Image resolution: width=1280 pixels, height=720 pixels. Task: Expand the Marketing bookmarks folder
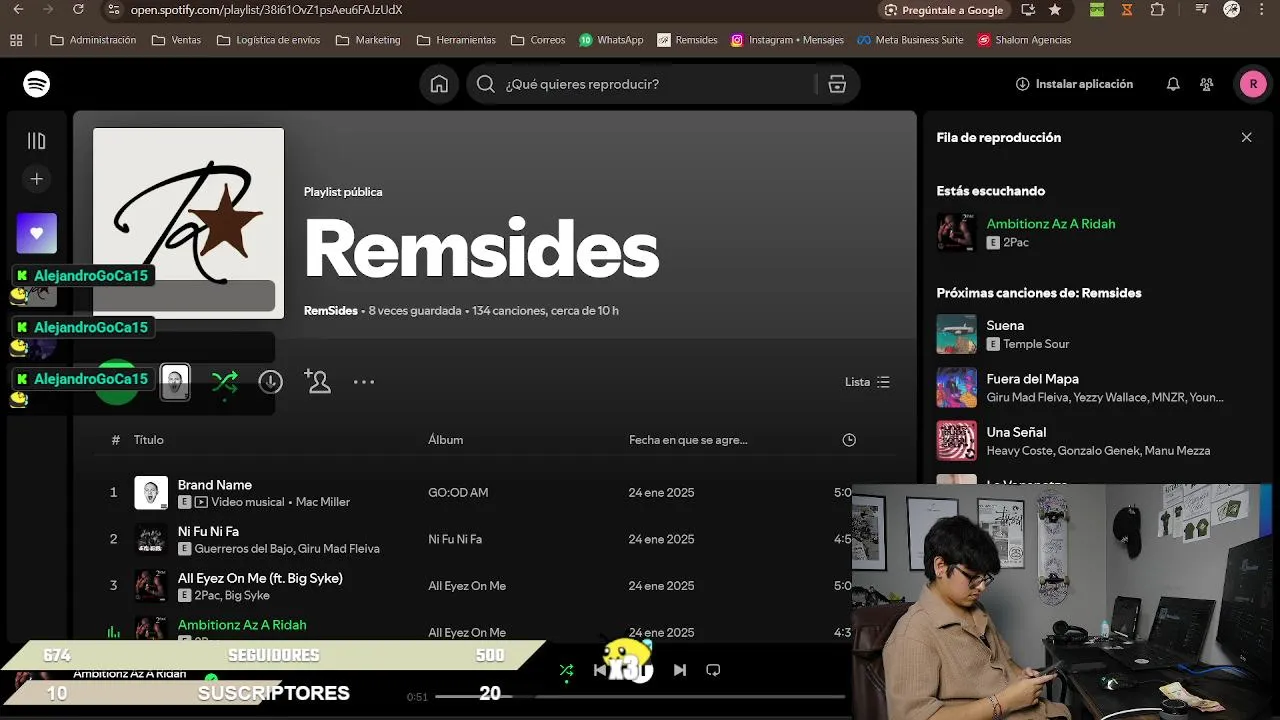point(368,40)
